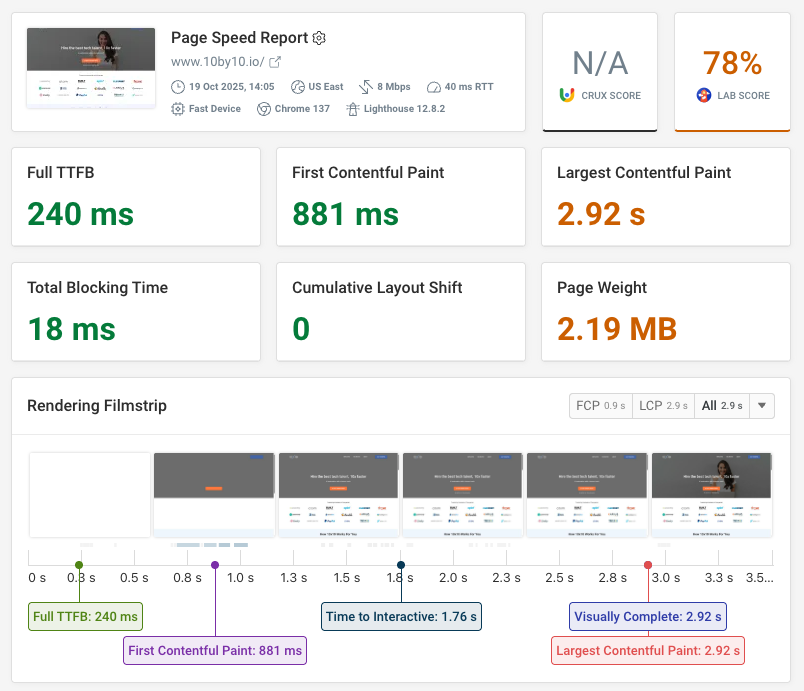Click the Chrome 137 browser icon
Viewport: 804px width, 691px height.
pyautogui.click(x=264, y=108)
